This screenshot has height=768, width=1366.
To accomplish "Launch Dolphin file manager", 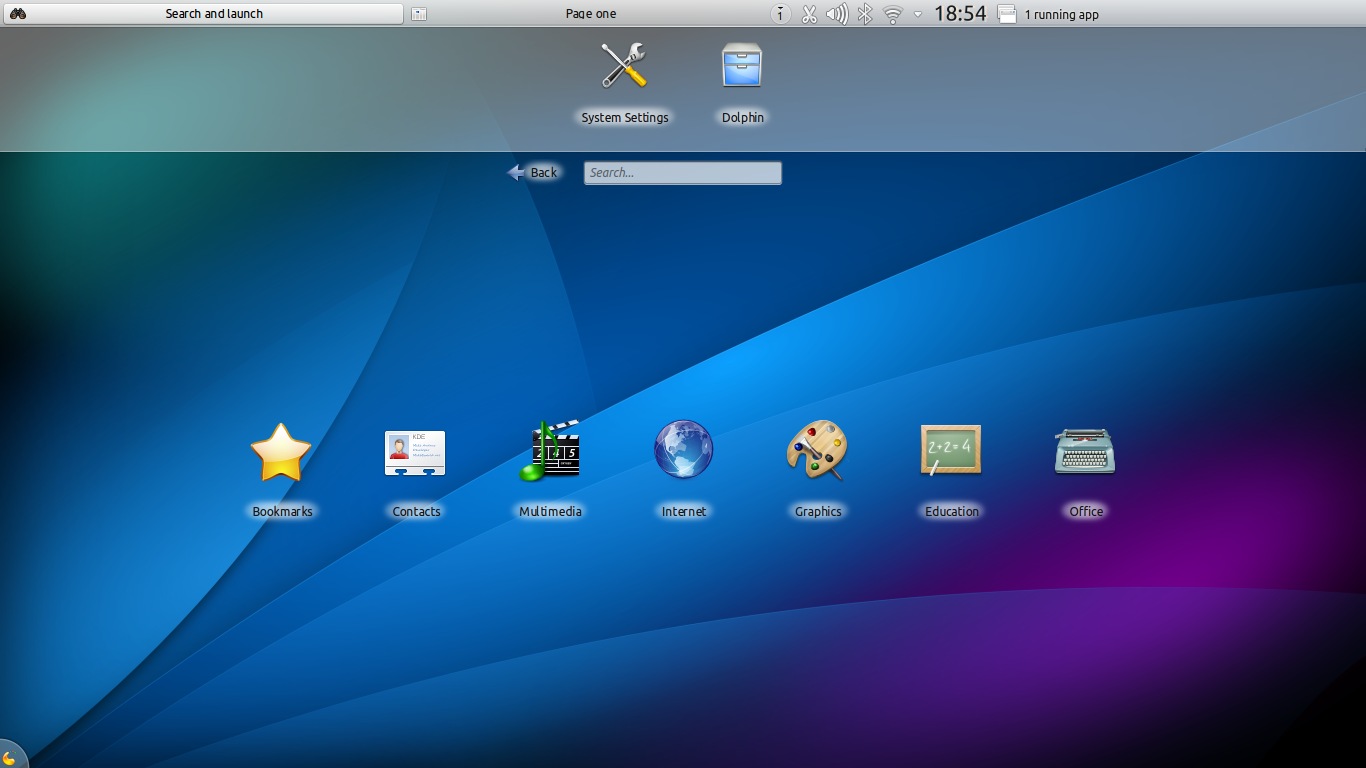I will [x=742, y=67].
